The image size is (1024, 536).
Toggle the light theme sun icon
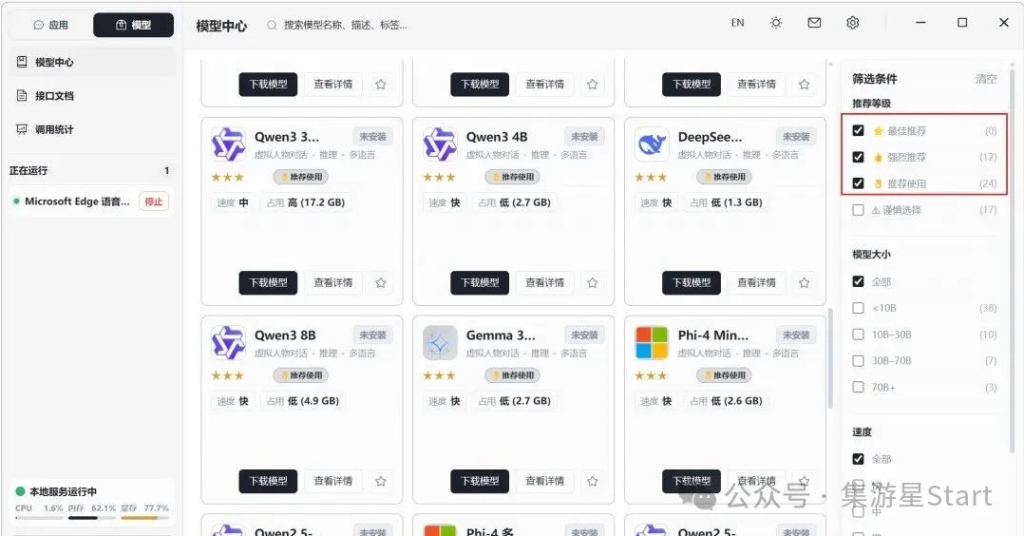(776, 23)
